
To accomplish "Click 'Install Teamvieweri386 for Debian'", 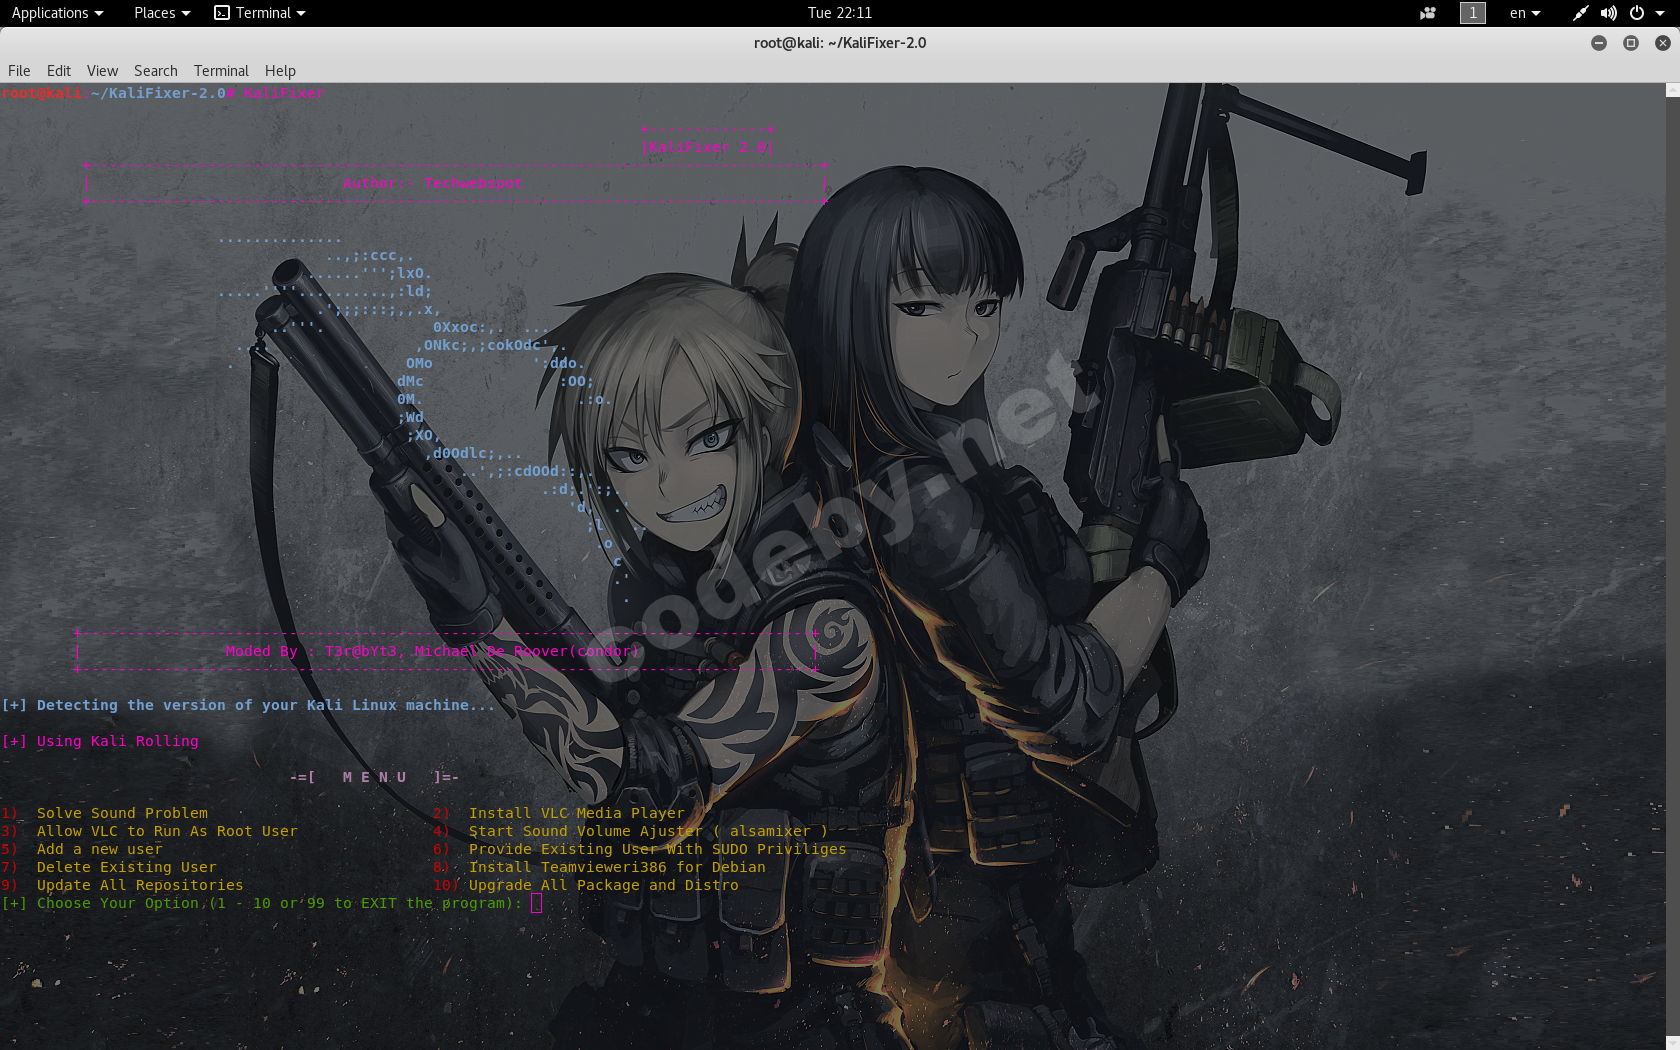I will (x=599, y=867).
